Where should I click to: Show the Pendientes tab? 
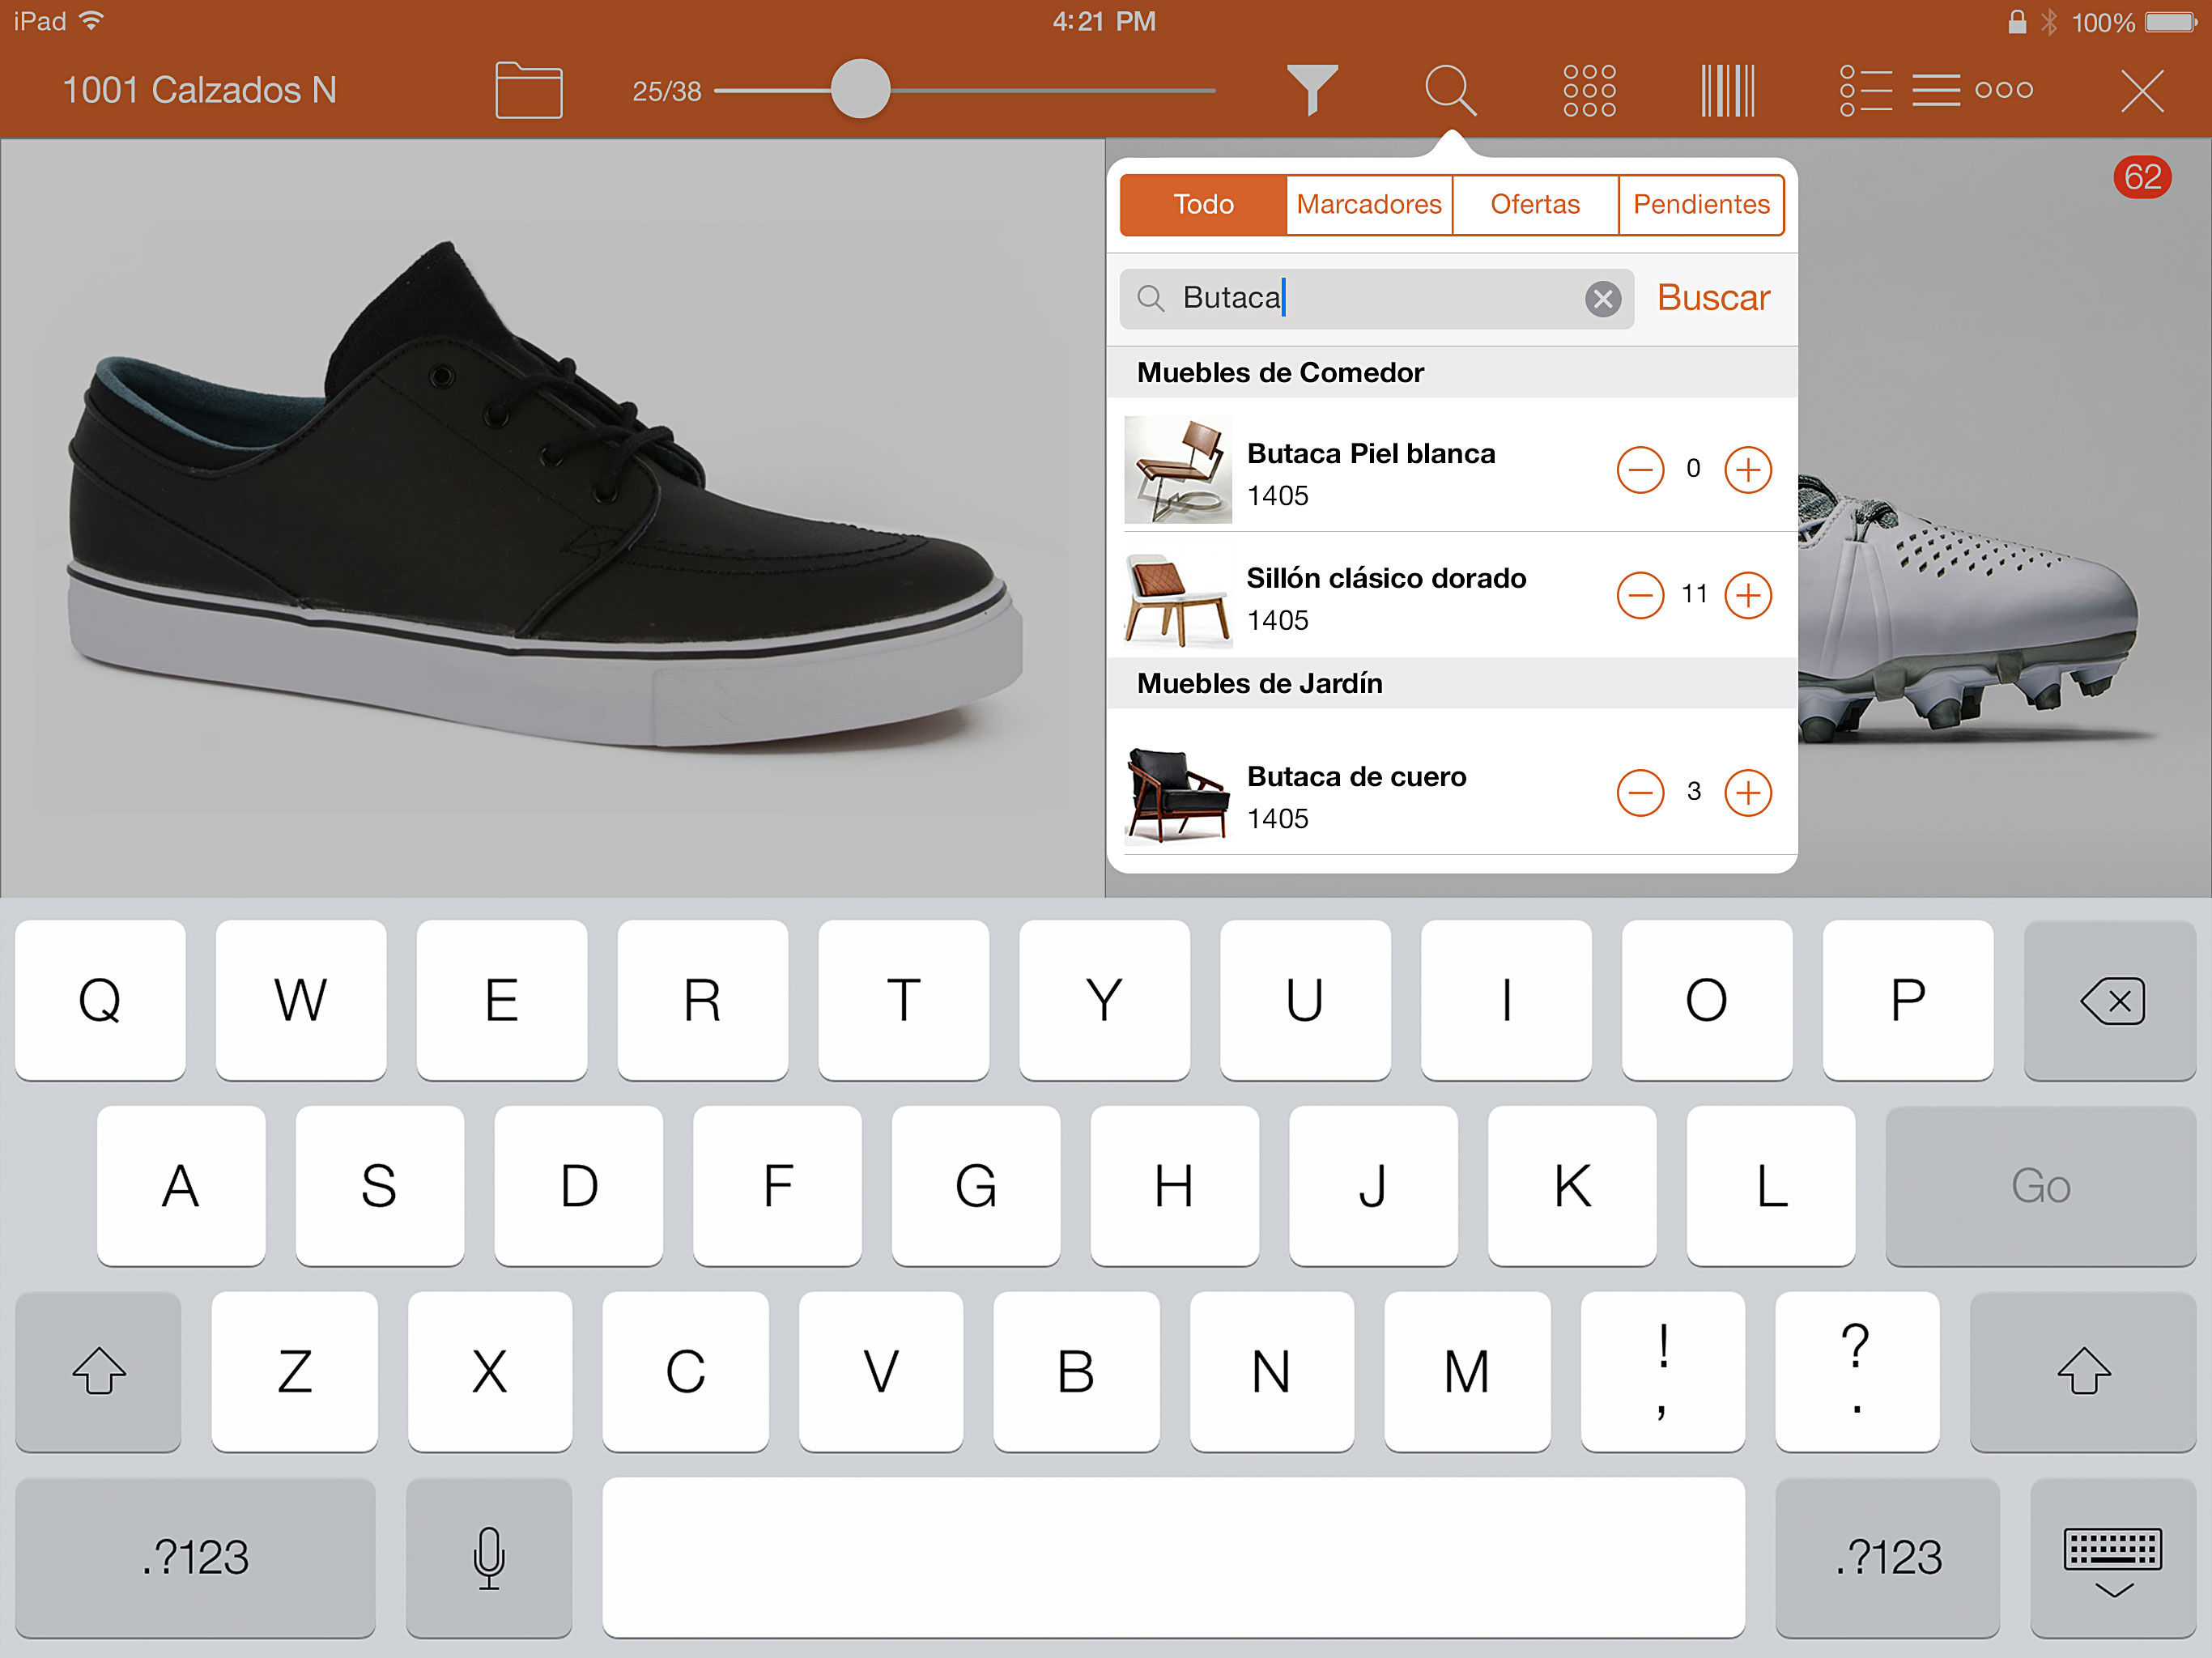point(1700,205)
